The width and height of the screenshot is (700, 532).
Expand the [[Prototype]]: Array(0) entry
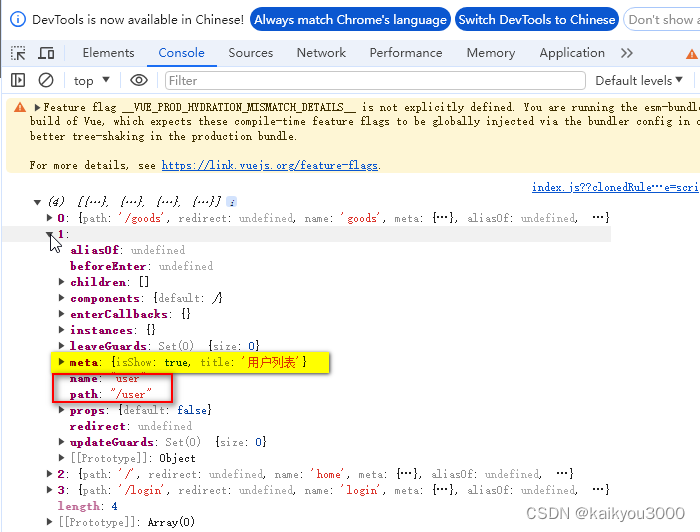pyautogui.click(x=50, y=522)
